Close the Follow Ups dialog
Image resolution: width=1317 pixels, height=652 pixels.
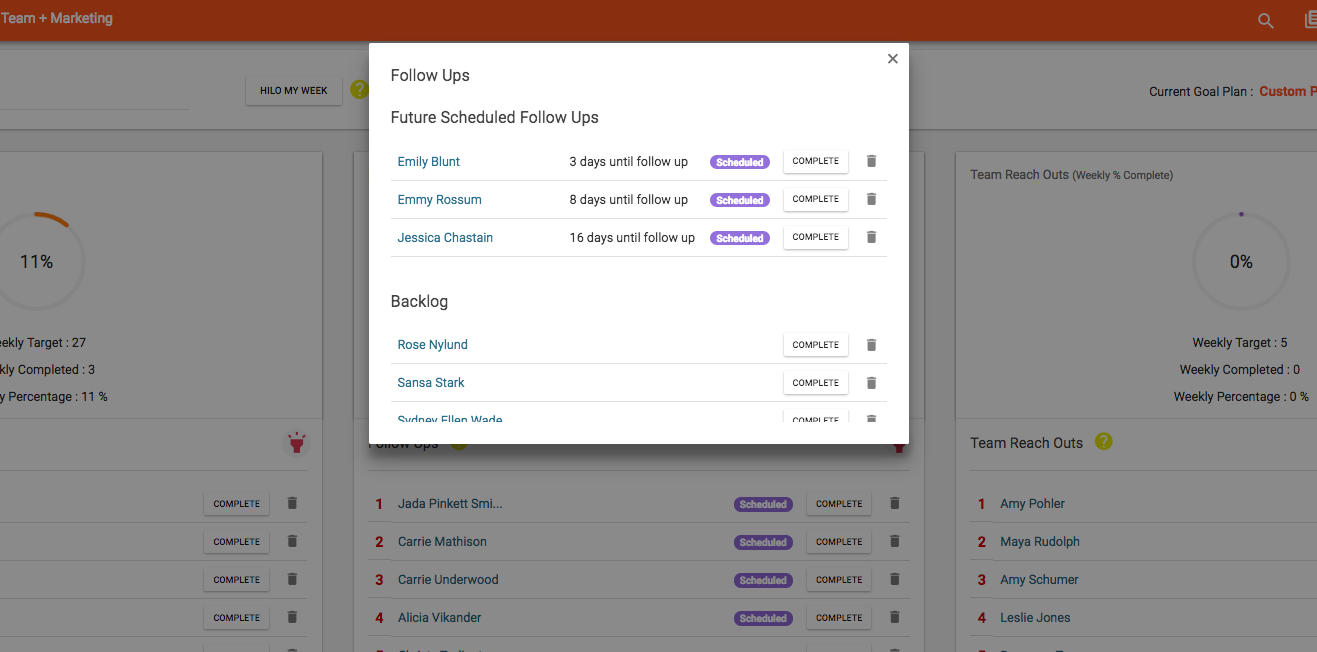click(x=892, y=59)
